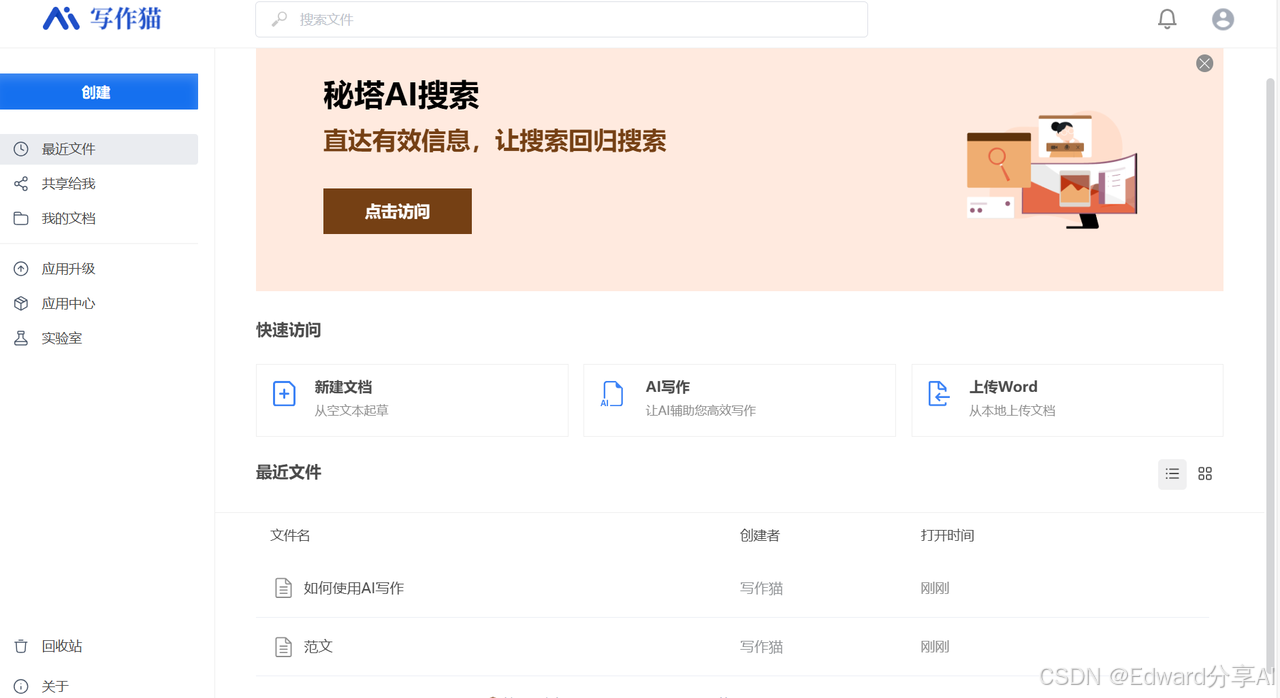The width and height of the screenshot is (1280, 698).
Task: Open the file 如何使用AI写作
Action: 354,588
